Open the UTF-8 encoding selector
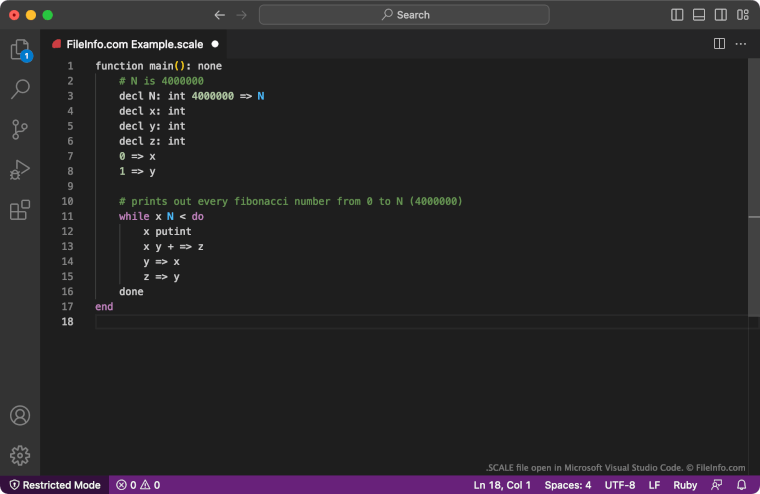 (619, 485)
